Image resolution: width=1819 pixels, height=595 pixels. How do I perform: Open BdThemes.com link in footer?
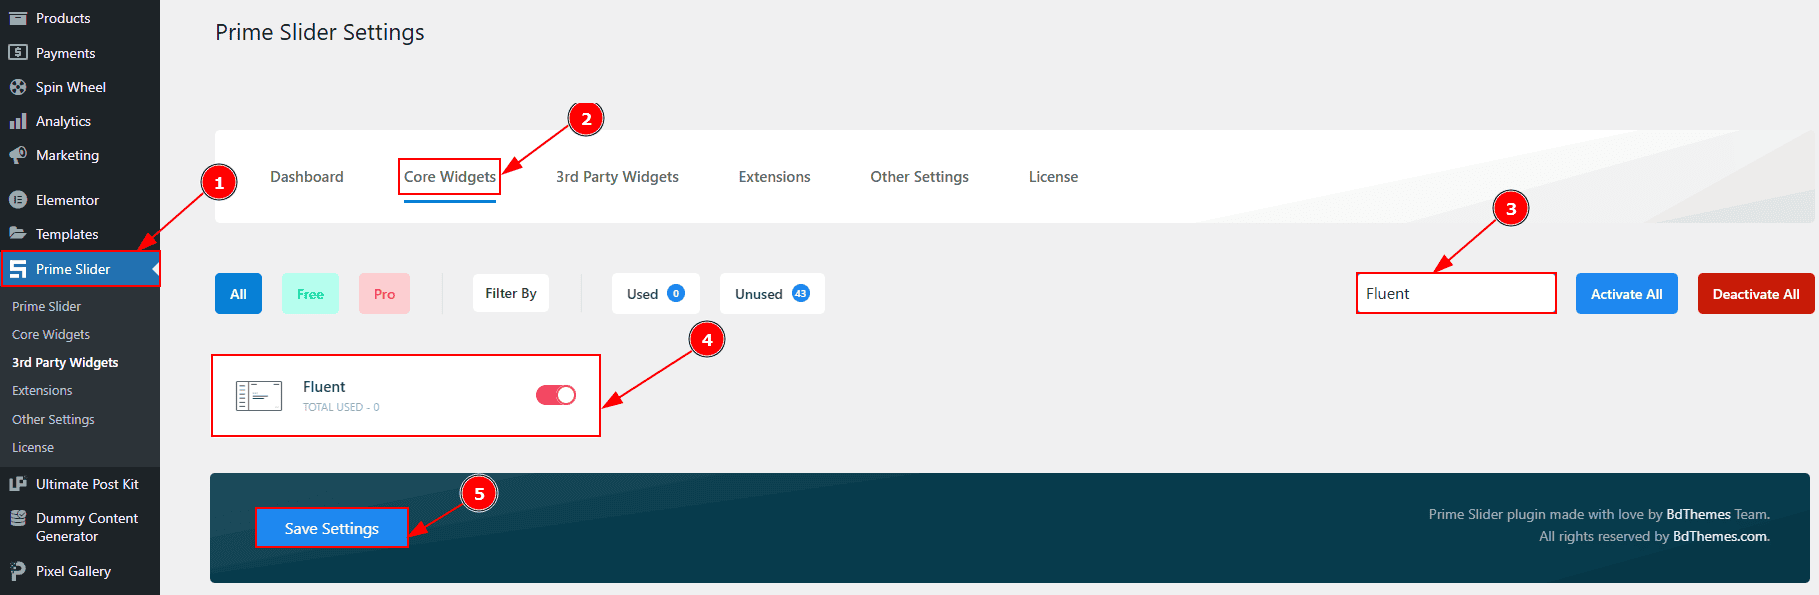click(x=1720, y=536)
